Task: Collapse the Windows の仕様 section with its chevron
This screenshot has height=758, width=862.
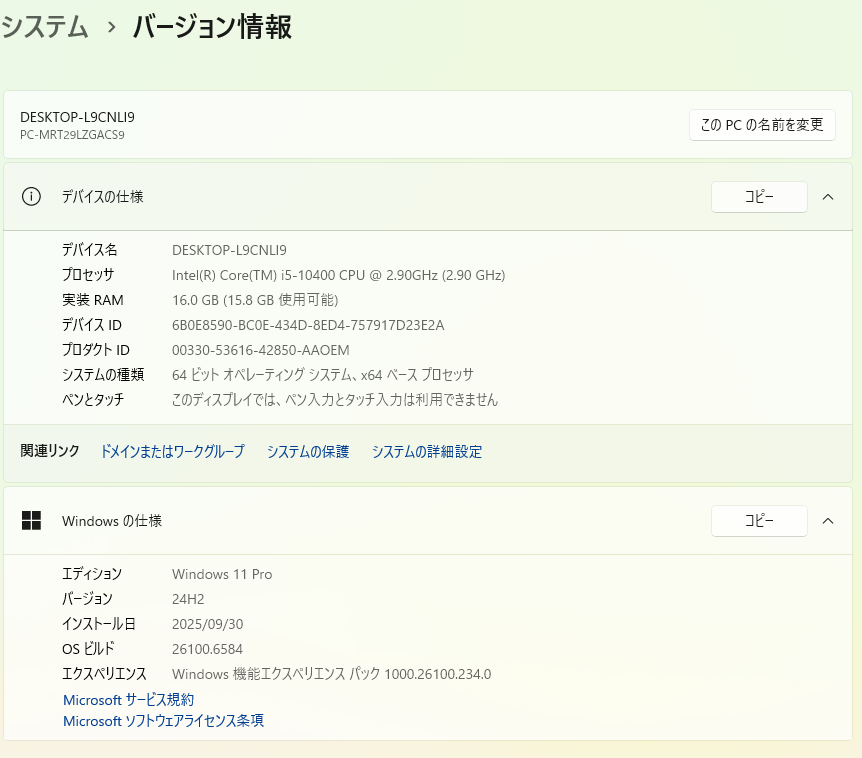Action: pos(828,521)
